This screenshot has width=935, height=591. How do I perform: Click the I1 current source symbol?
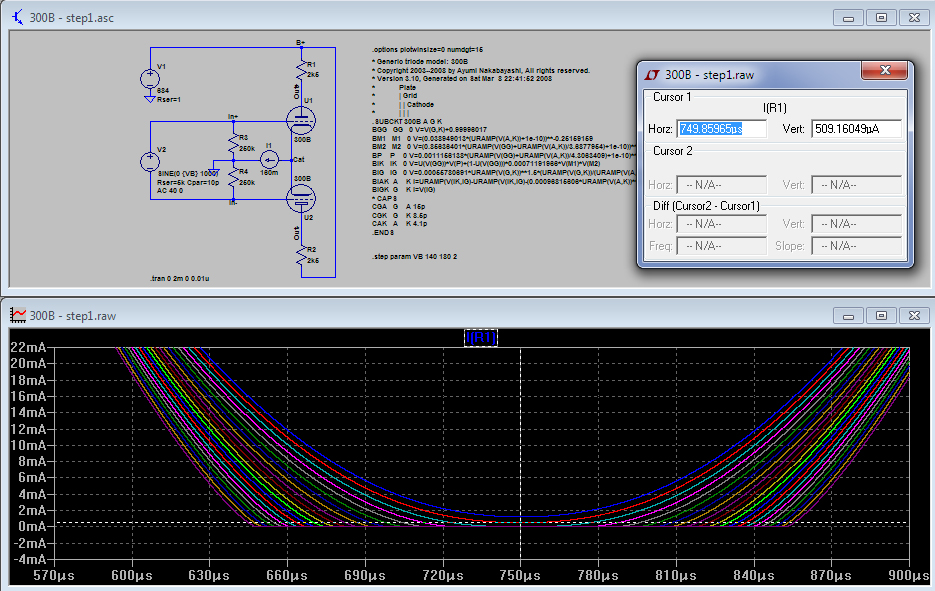[x=268, y=158]
